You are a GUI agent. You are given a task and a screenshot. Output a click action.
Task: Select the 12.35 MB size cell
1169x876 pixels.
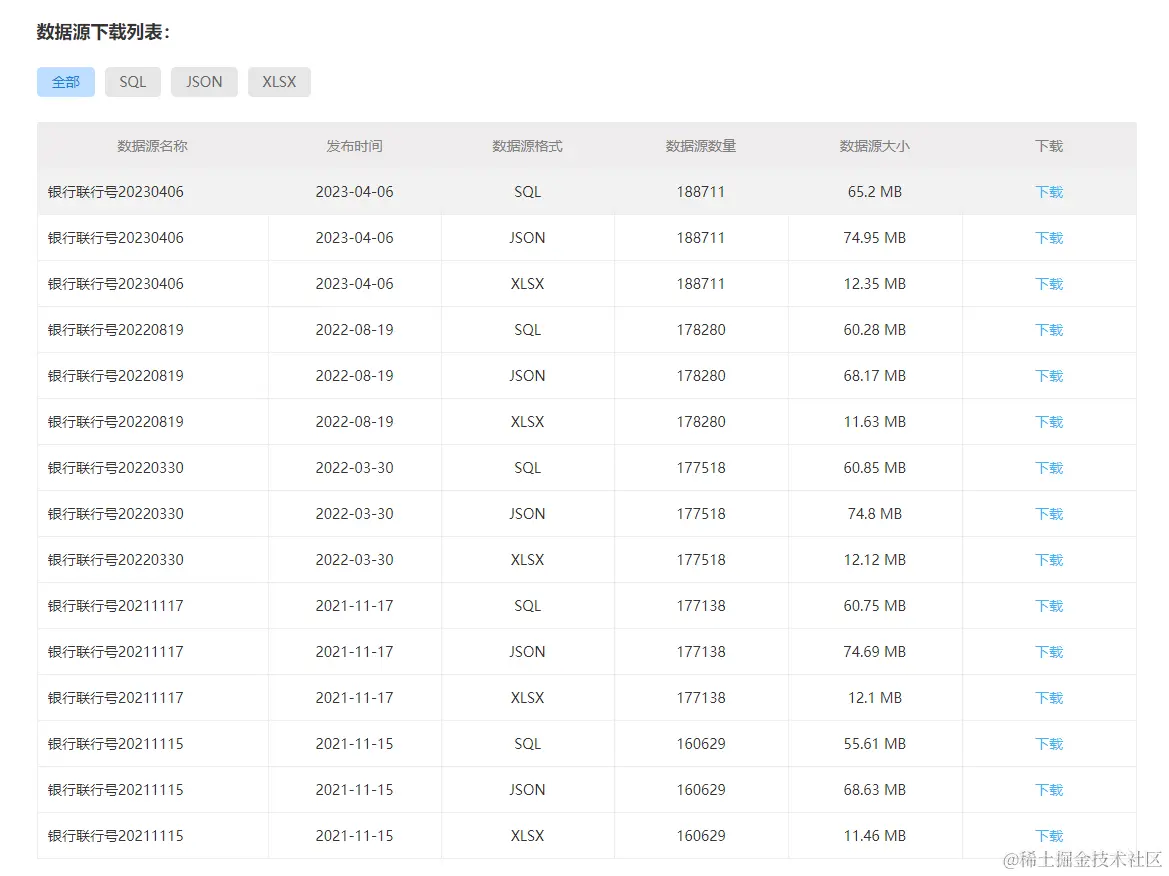(875, 284)
